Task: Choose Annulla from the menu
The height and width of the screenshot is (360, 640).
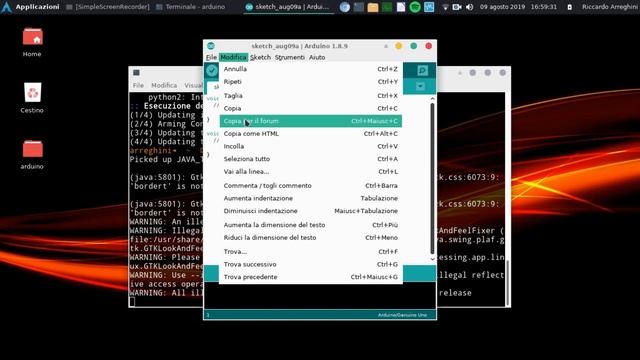Action: 311,69
